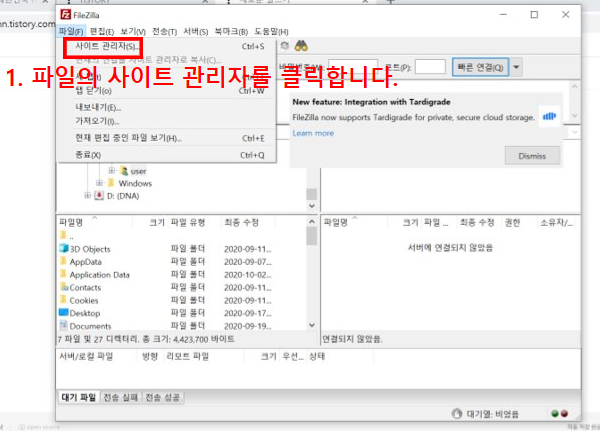Click the queue status icon beside 대기열

pyautogui.click(x=457, y=414)
